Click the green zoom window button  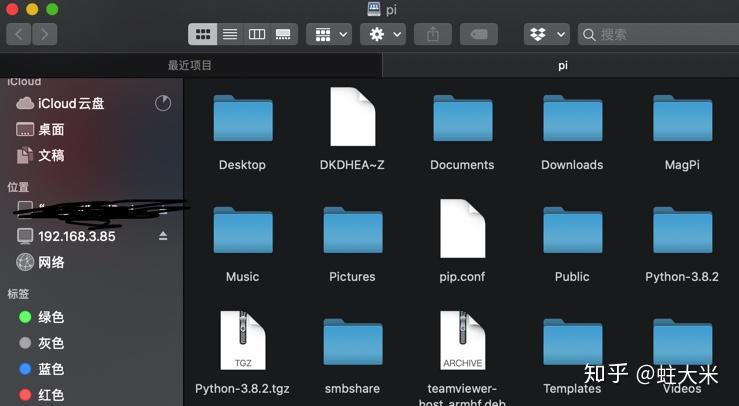(52, 9)
